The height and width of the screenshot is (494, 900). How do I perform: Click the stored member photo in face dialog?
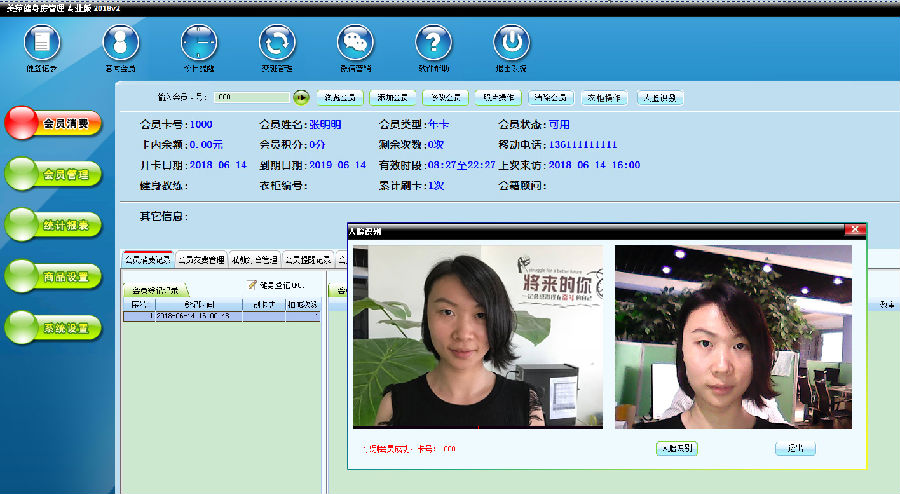(x=478, y=337)
